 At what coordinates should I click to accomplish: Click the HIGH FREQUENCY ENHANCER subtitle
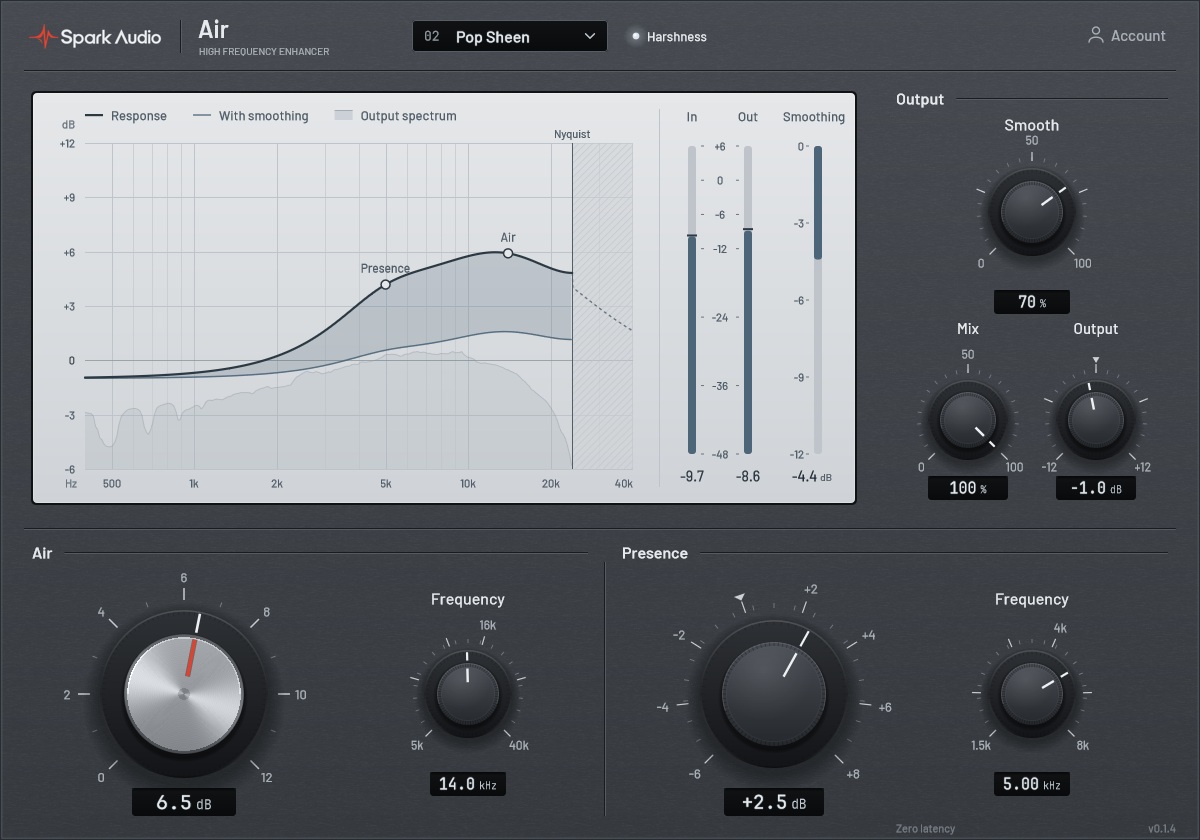click(x=264, y=52)
